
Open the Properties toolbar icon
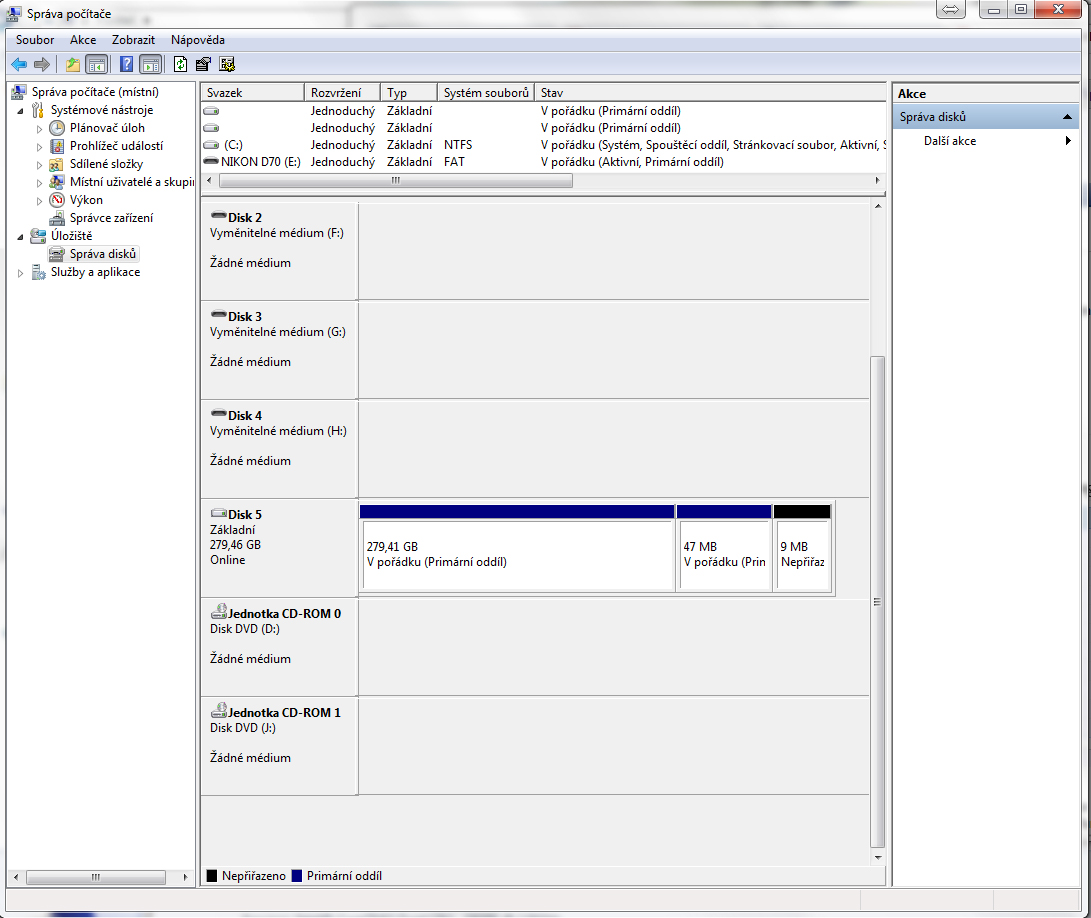(203, 65)
